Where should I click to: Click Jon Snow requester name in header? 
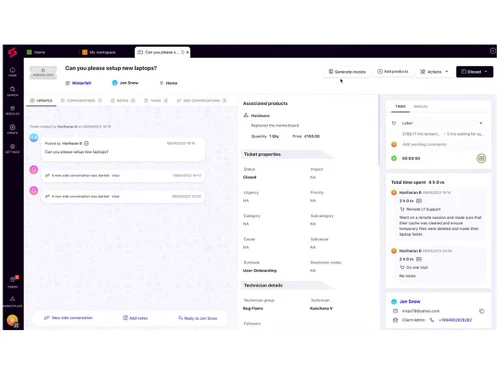(x=129, y=83)
